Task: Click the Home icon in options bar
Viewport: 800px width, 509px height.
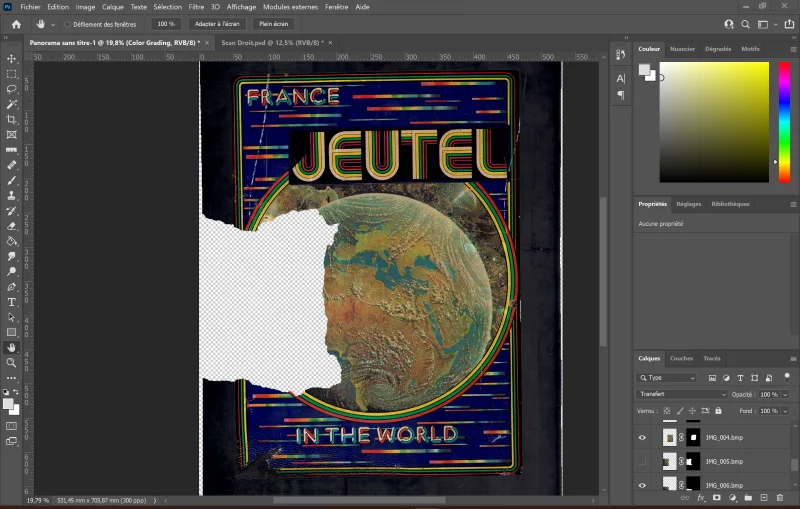Action: pos(16,23)
